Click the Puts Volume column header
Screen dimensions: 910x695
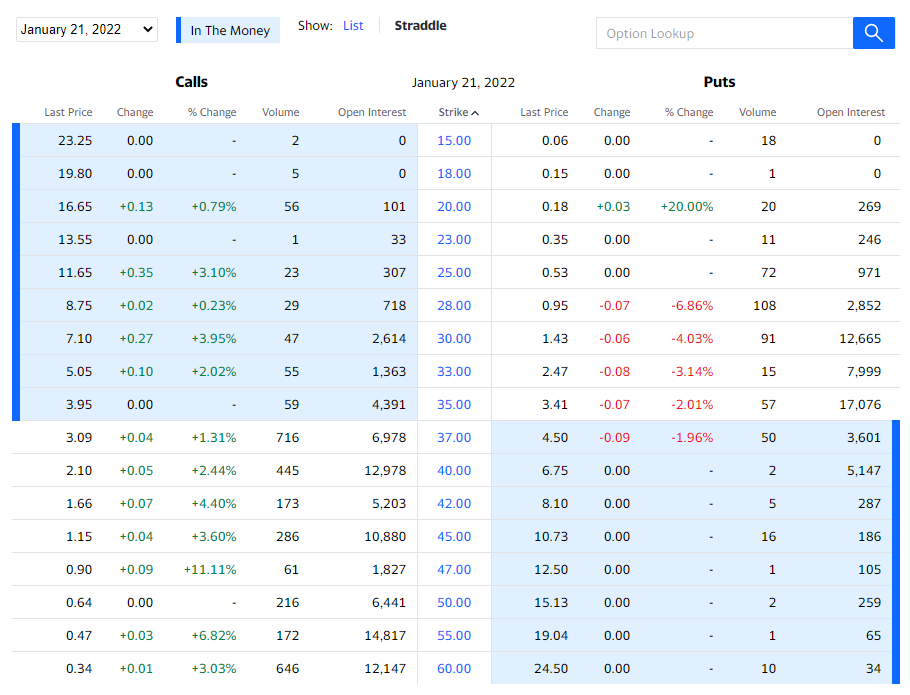757,113
